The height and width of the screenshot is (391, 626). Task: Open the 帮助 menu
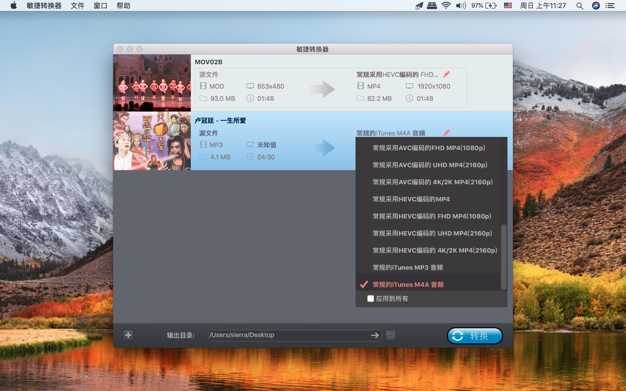coord(123,6)
